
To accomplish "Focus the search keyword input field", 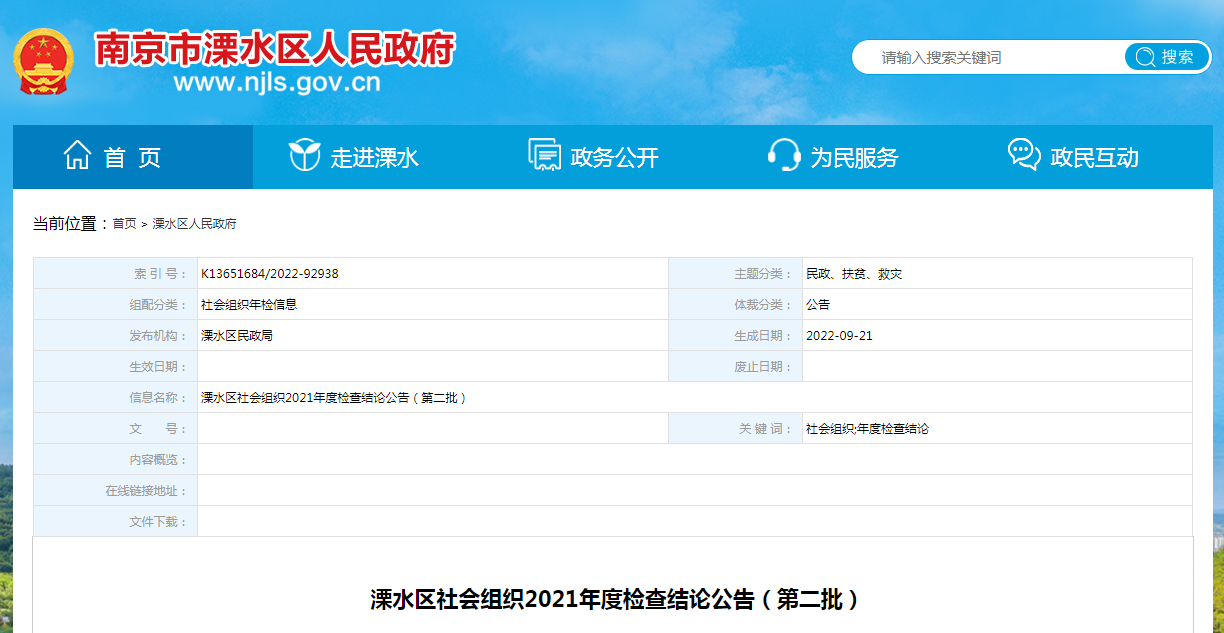I will pos(990,58).
